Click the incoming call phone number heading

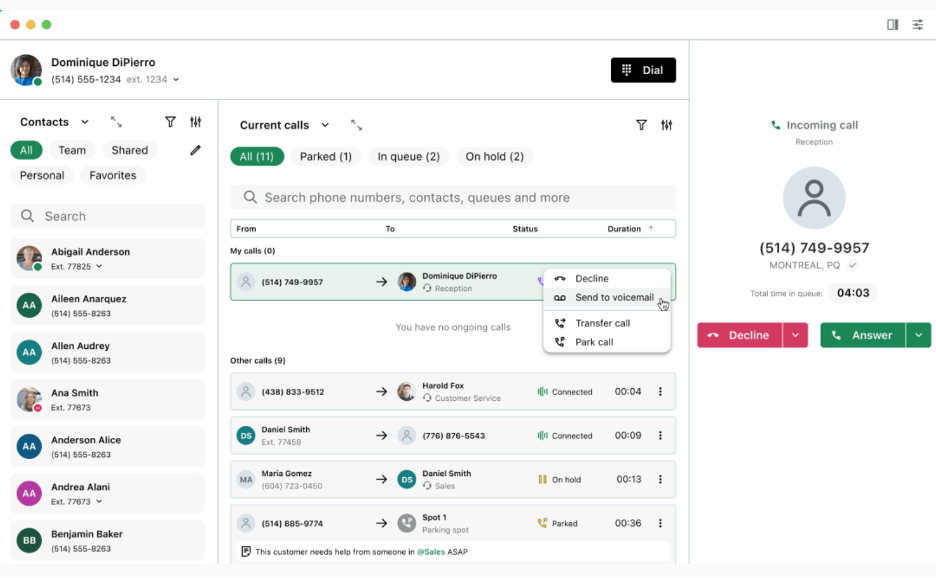point(814,248)
